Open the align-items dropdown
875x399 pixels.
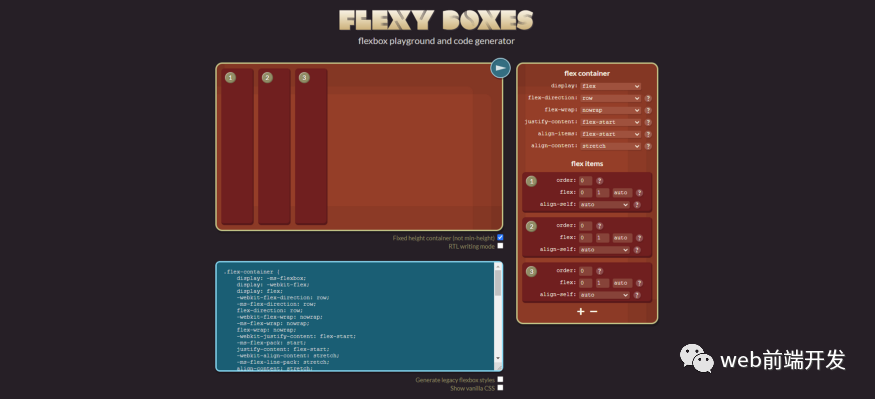[610, 134]
